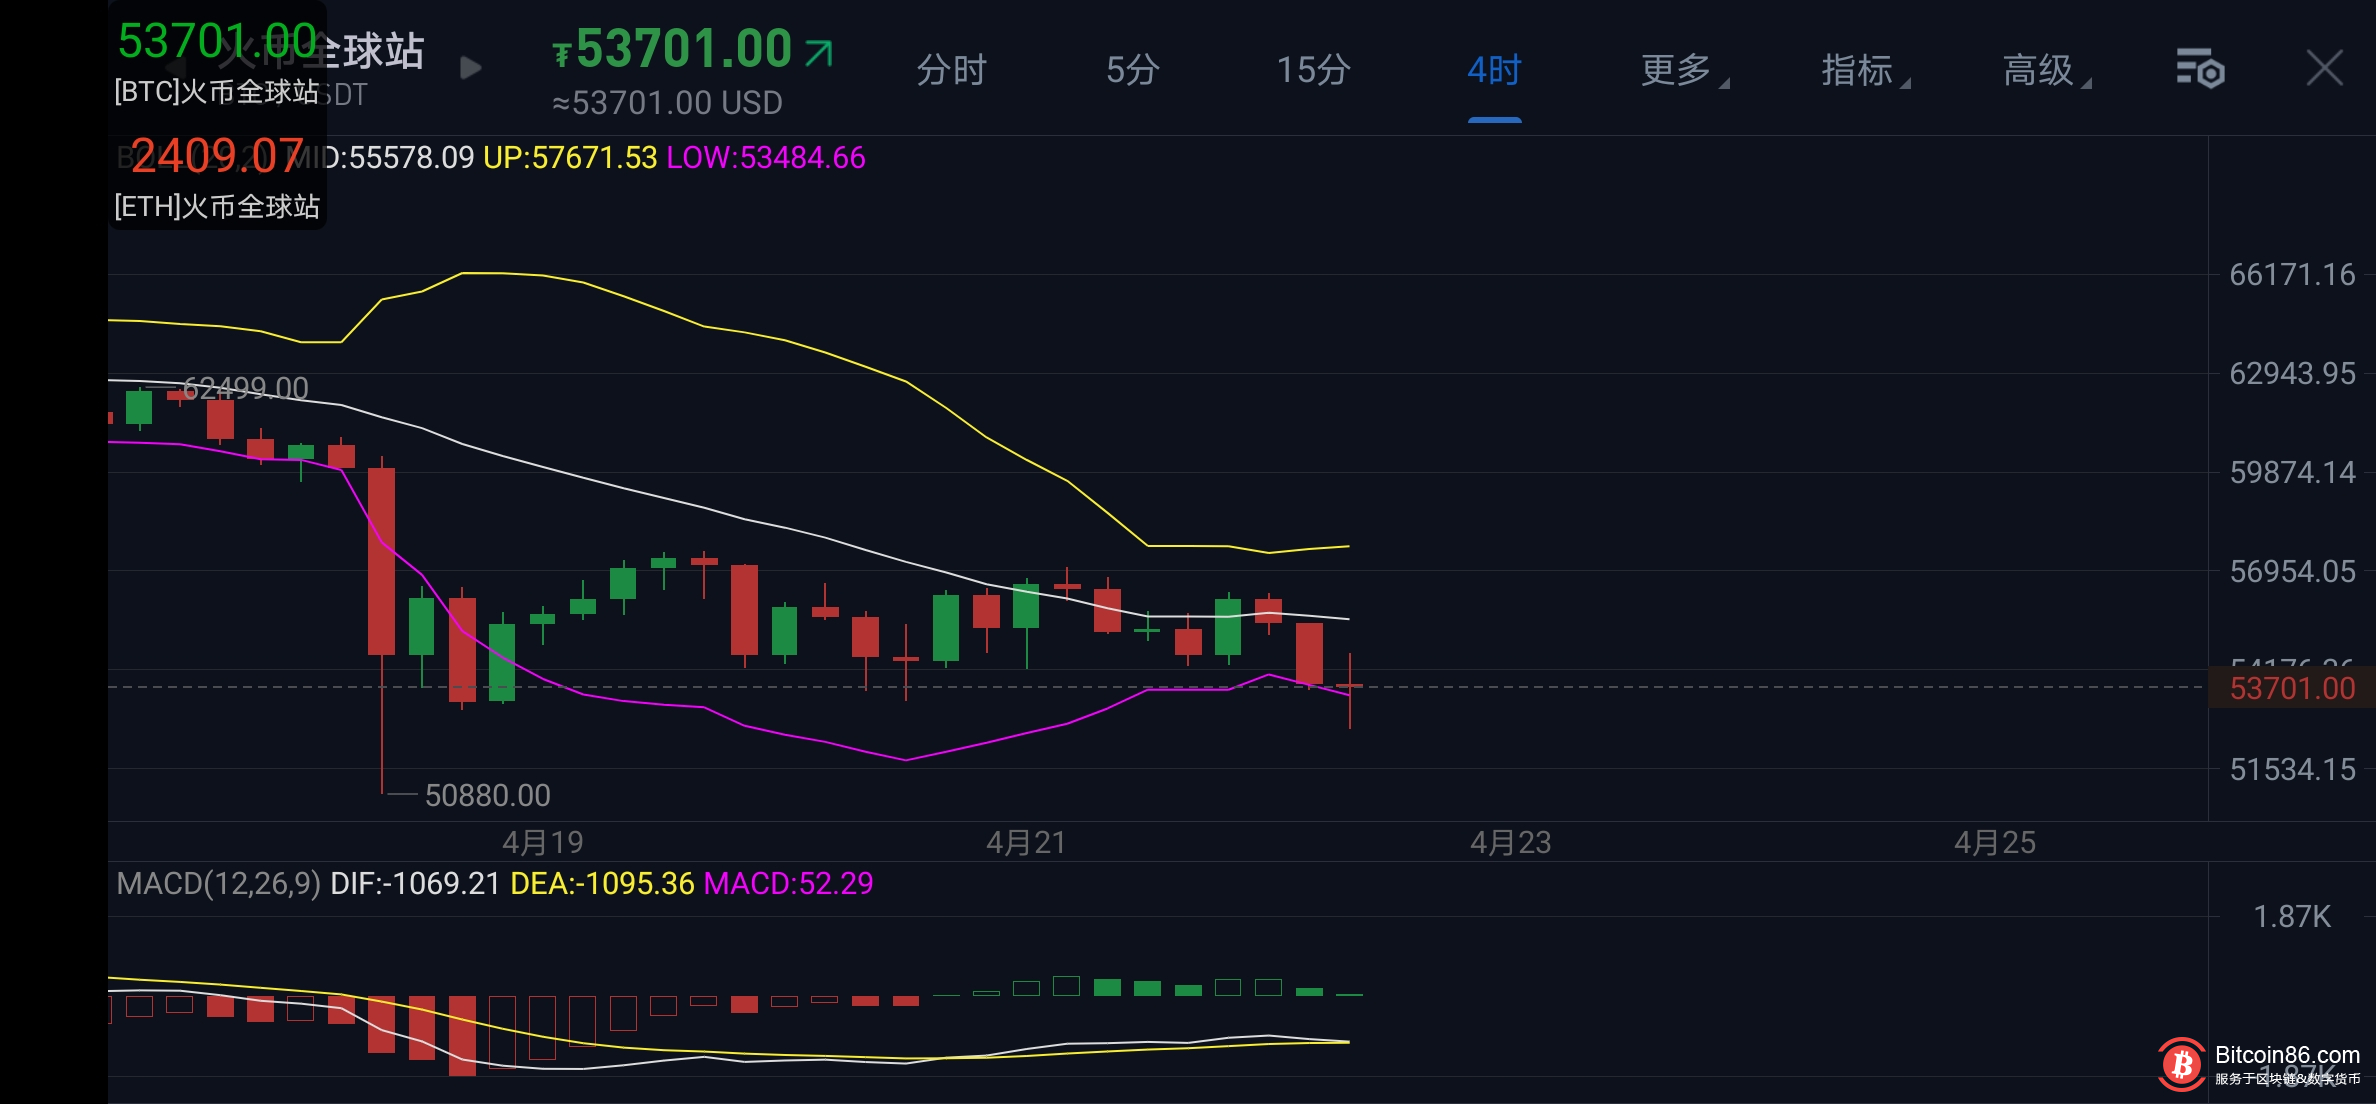
Task: Click the Bitcoin86 logo watermark
Action: (x=2181, y=1064)
